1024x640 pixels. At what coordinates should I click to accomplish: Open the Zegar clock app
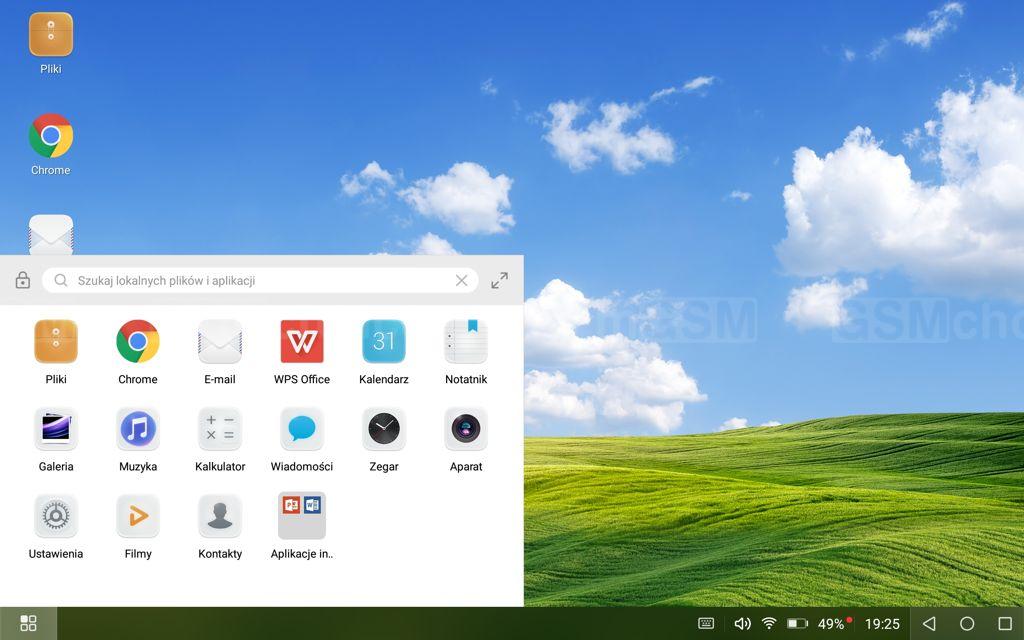[x=383, y=429]
